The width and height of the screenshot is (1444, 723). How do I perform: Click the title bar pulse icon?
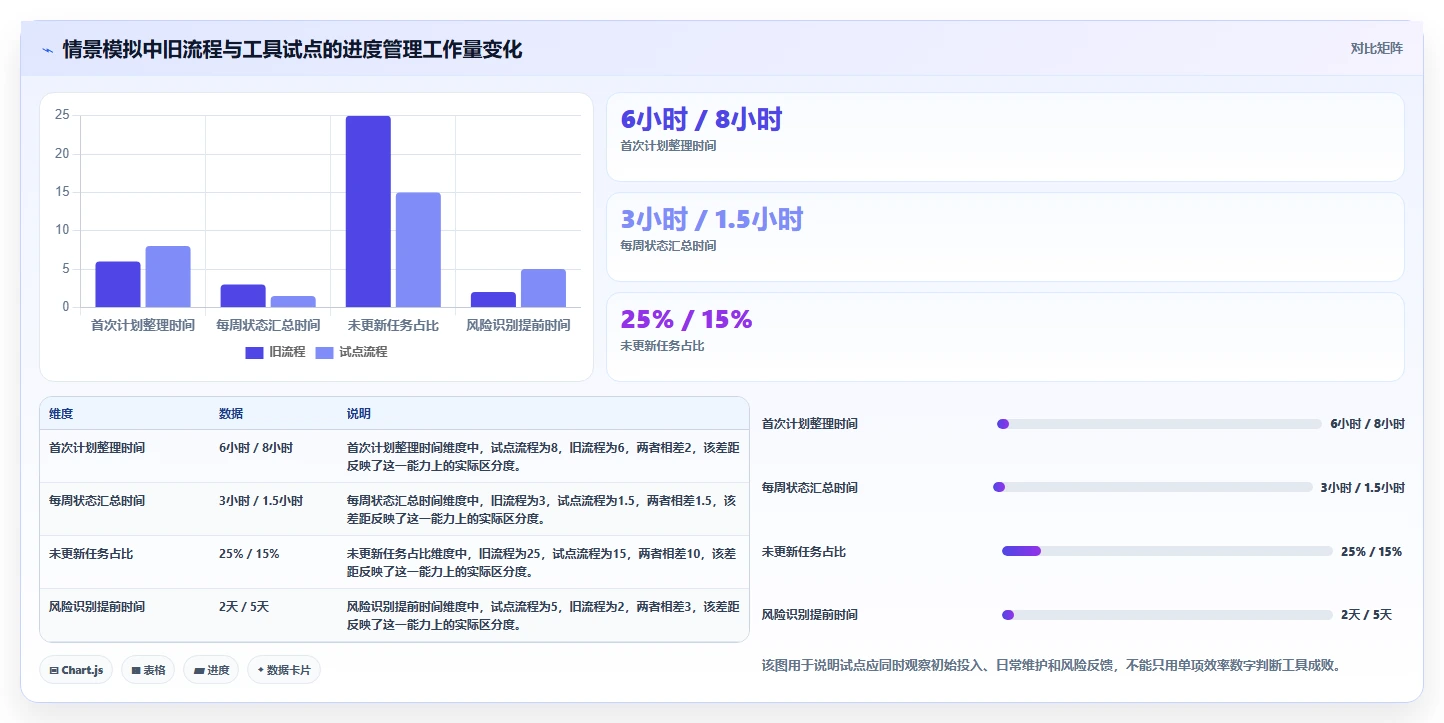[47, 50]
